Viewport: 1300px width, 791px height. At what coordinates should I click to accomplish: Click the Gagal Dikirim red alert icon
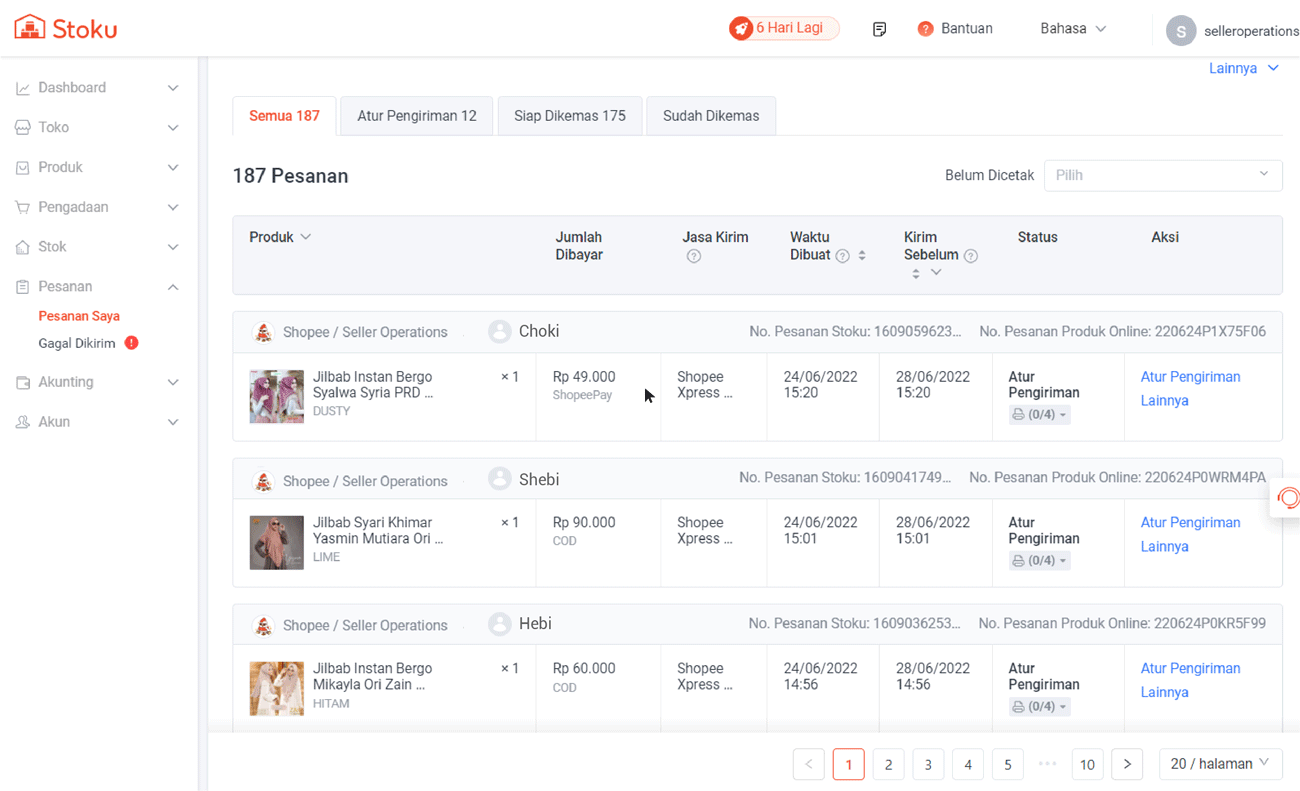click(x=131, y=343)
